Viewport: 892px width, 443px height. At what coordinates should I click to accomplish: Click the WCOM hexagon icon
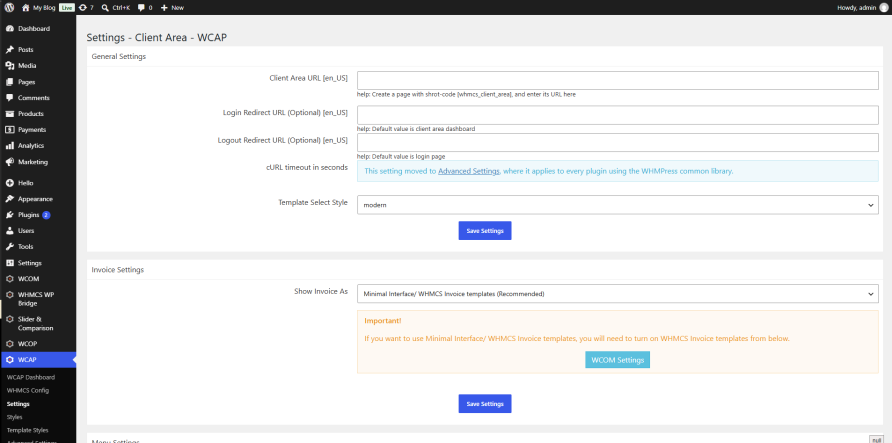pos(10,279)
